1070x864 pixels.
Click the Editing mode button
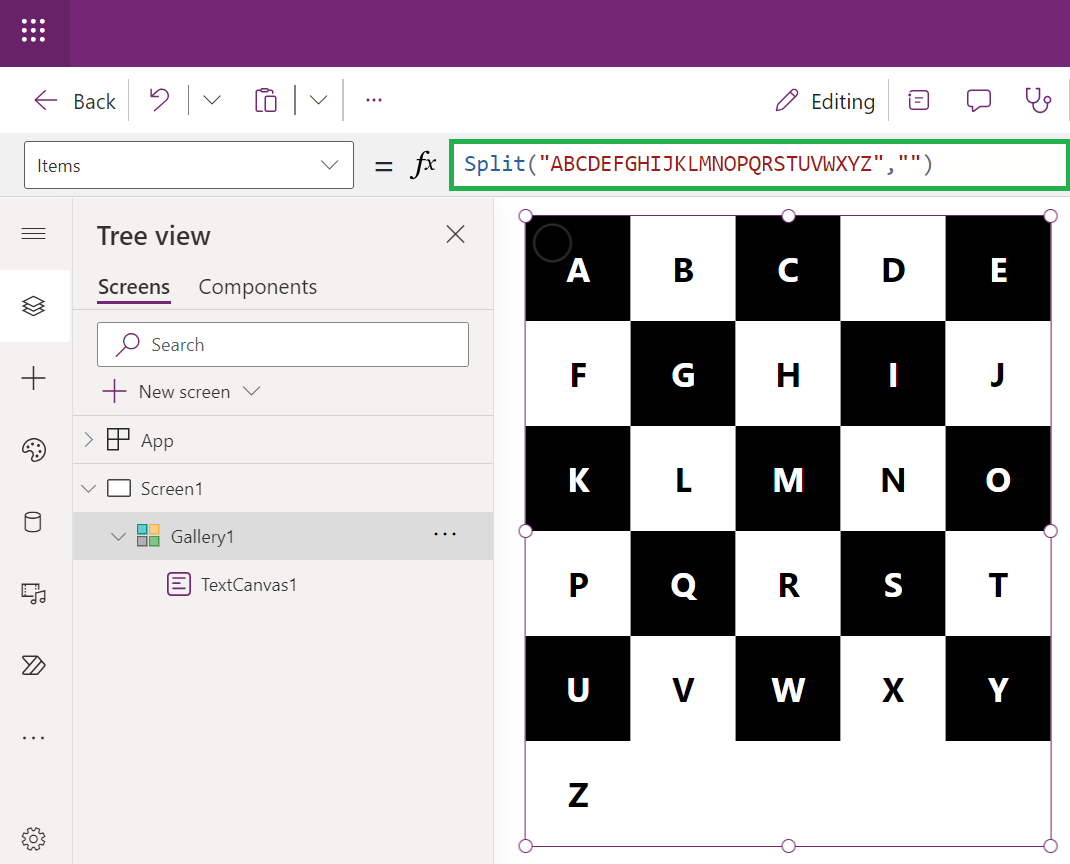coord(825,101)
